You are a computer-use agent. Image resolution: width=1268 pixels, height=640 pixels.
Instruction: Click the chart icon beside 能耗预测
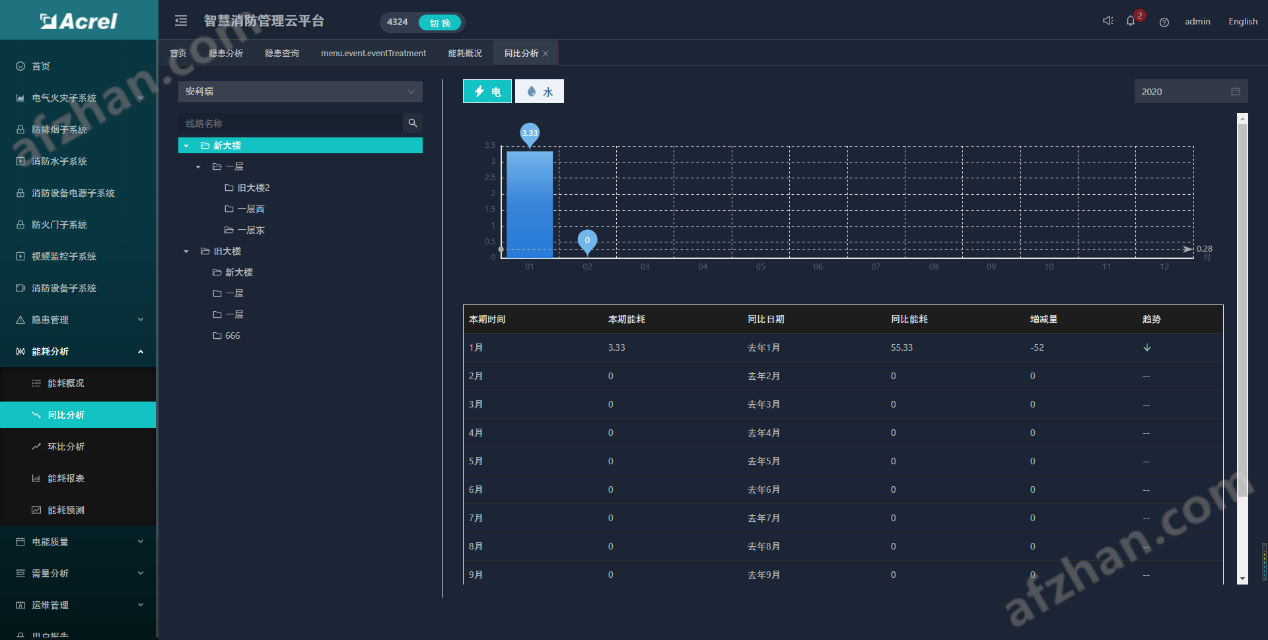click(36, 510)
